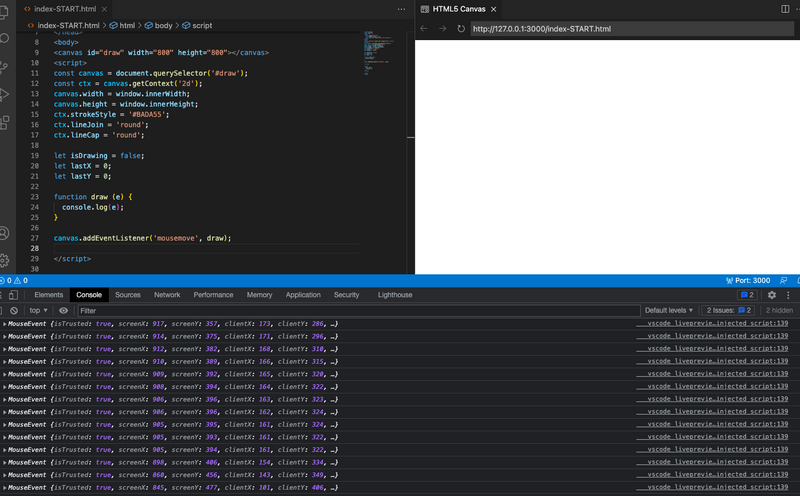This screenshot has width=800, height=496.
Task: Open the 'top' JavaScript context dropdown
Action: coord(39,311)
